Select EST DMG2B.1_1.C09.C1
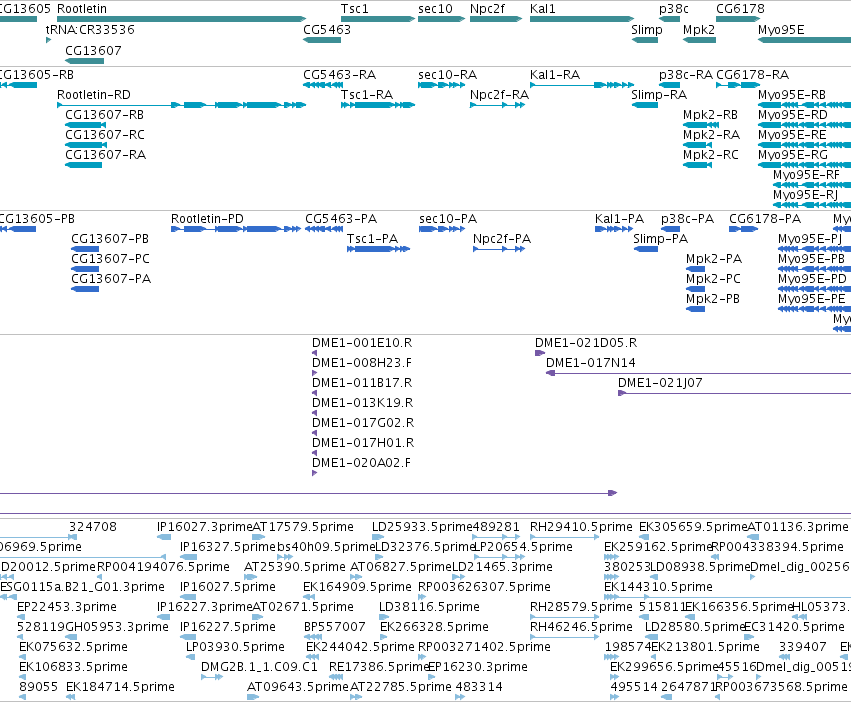The height and width of the screenshot is (702, 851). (x=259, y=667)
